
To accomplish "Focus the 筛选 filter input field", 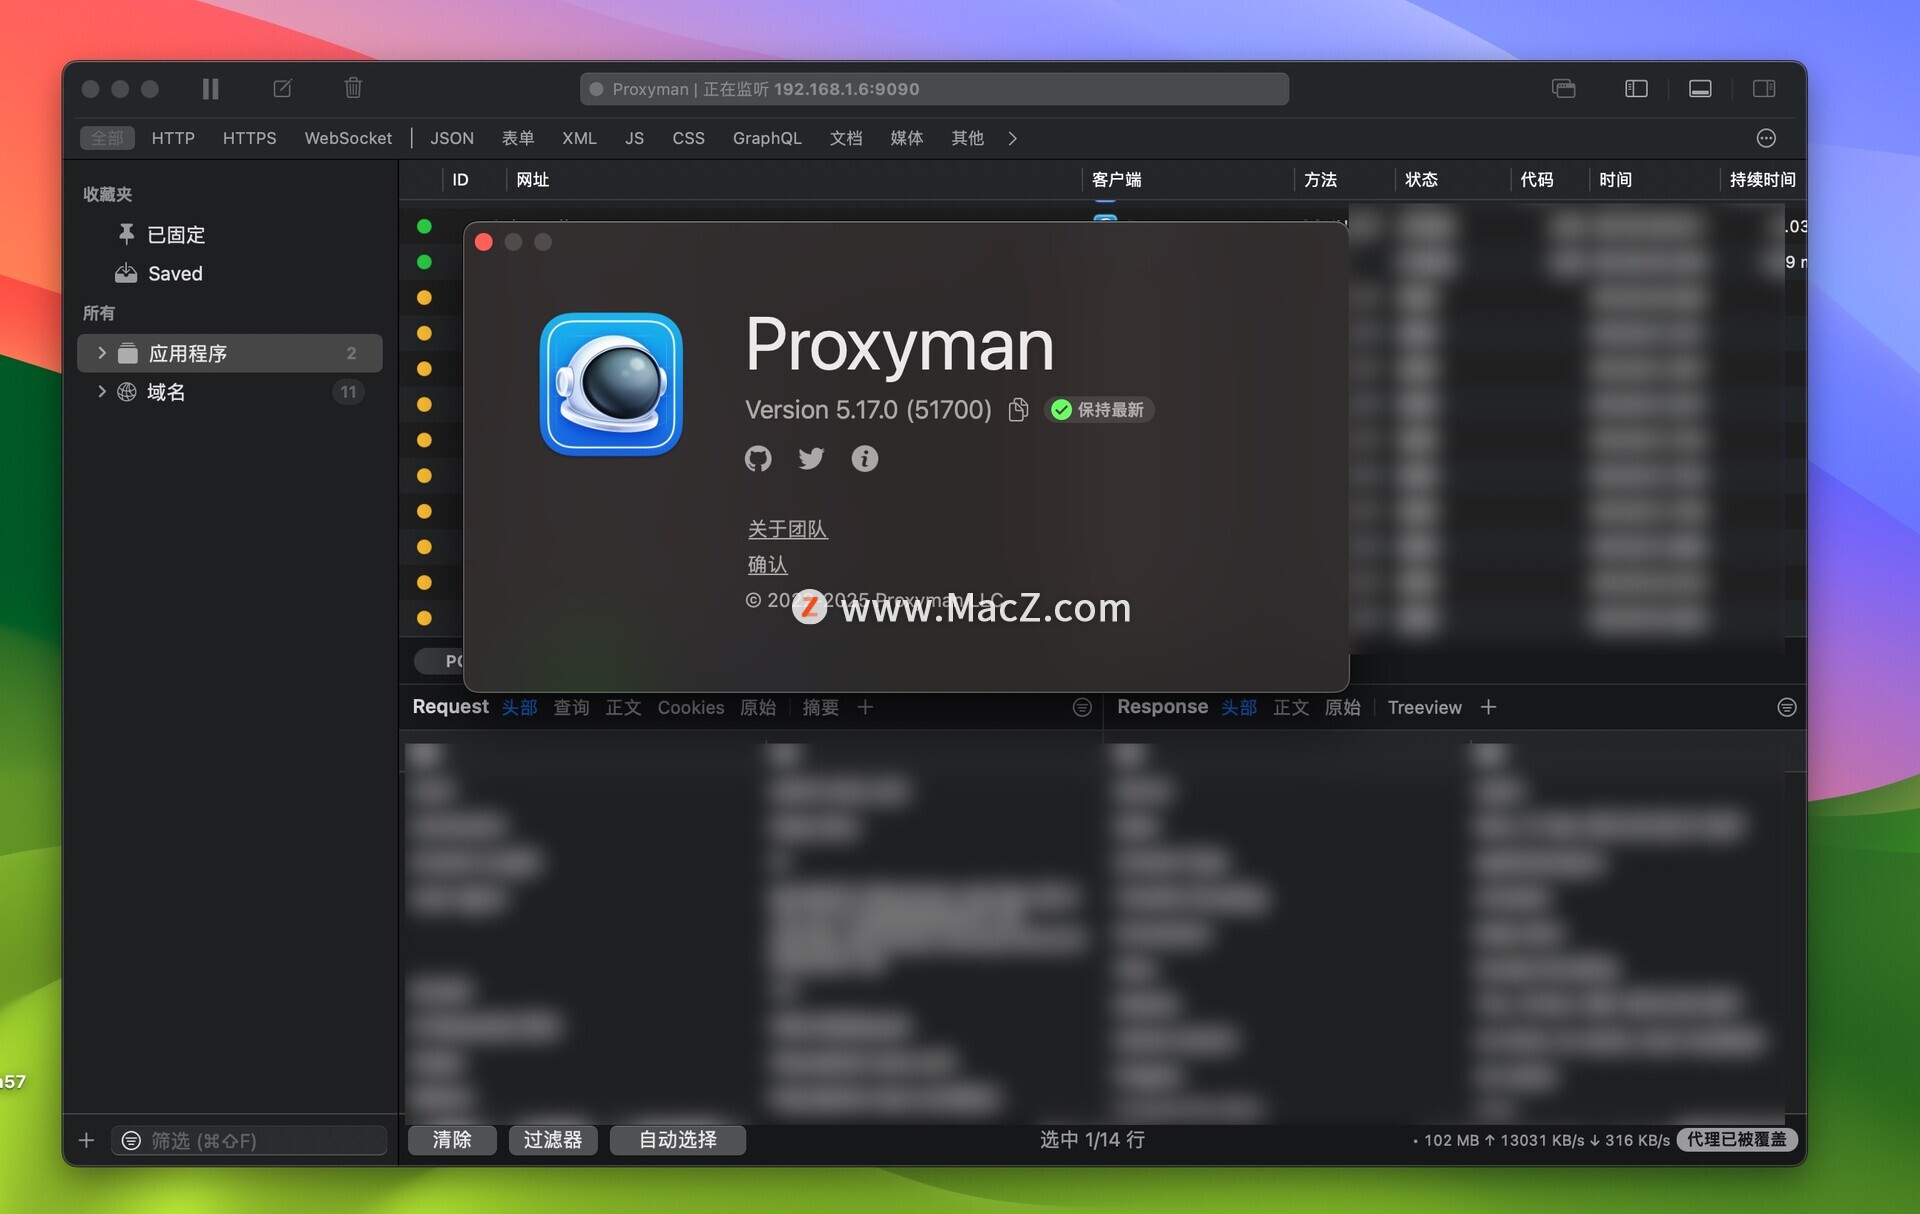I will [x=250, y=1140].
